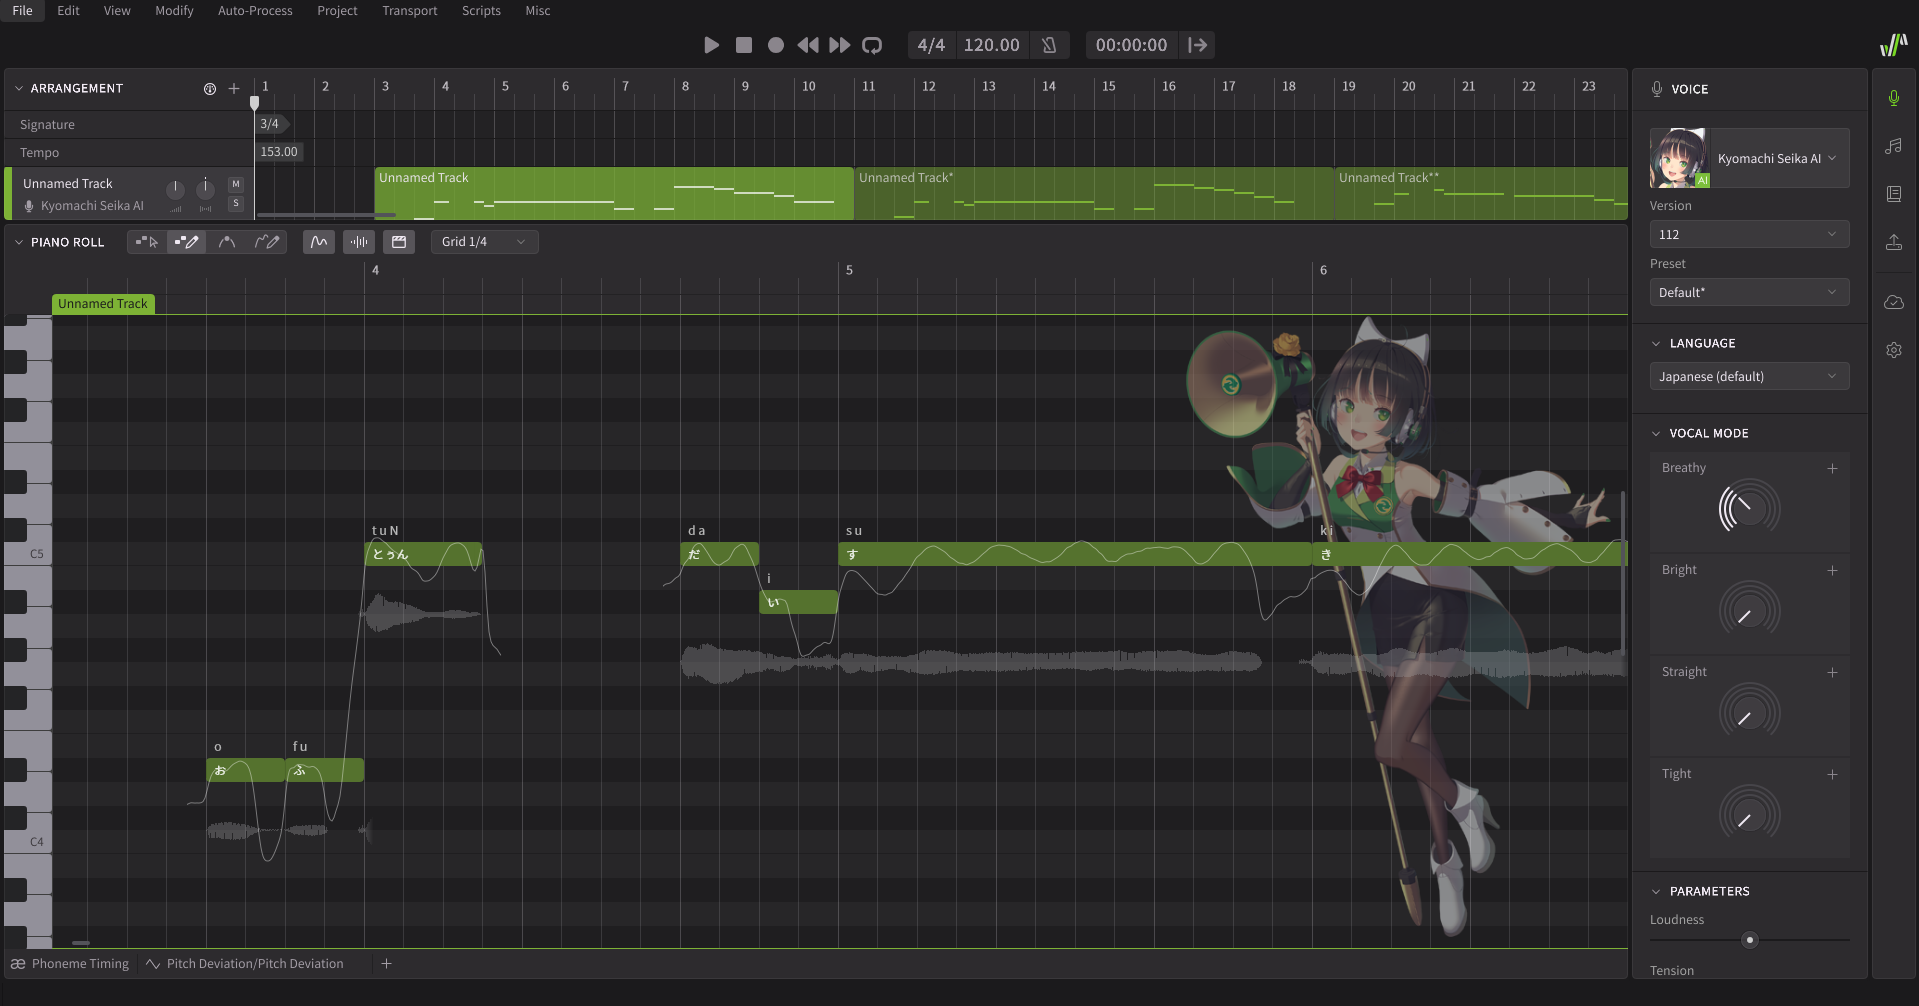Select the pitch pencil drawing tool
This screenshot has height=1006, width=1919.
[267, 242]
